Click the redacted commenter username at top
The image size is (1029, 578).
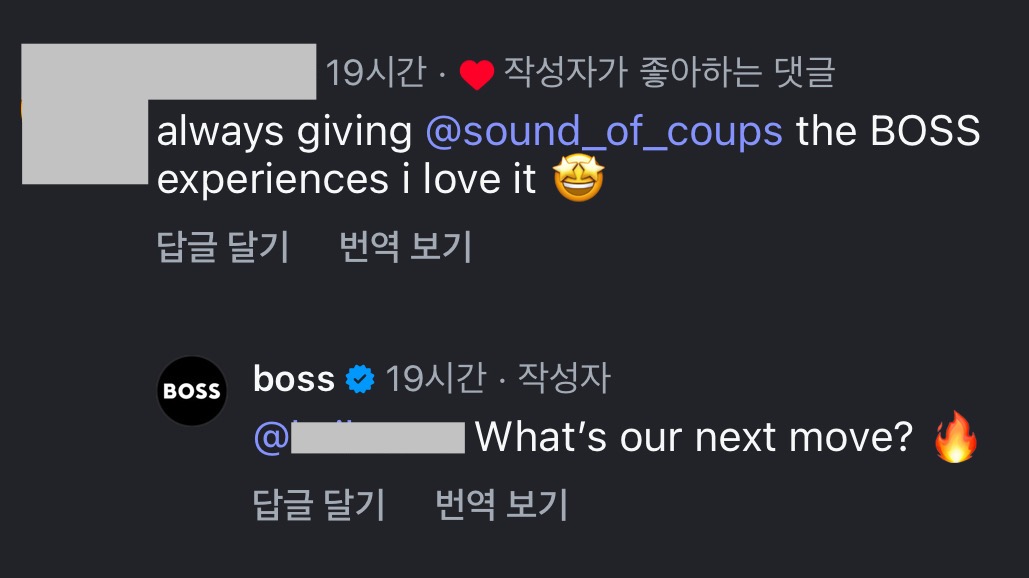(x=168, y=72)
